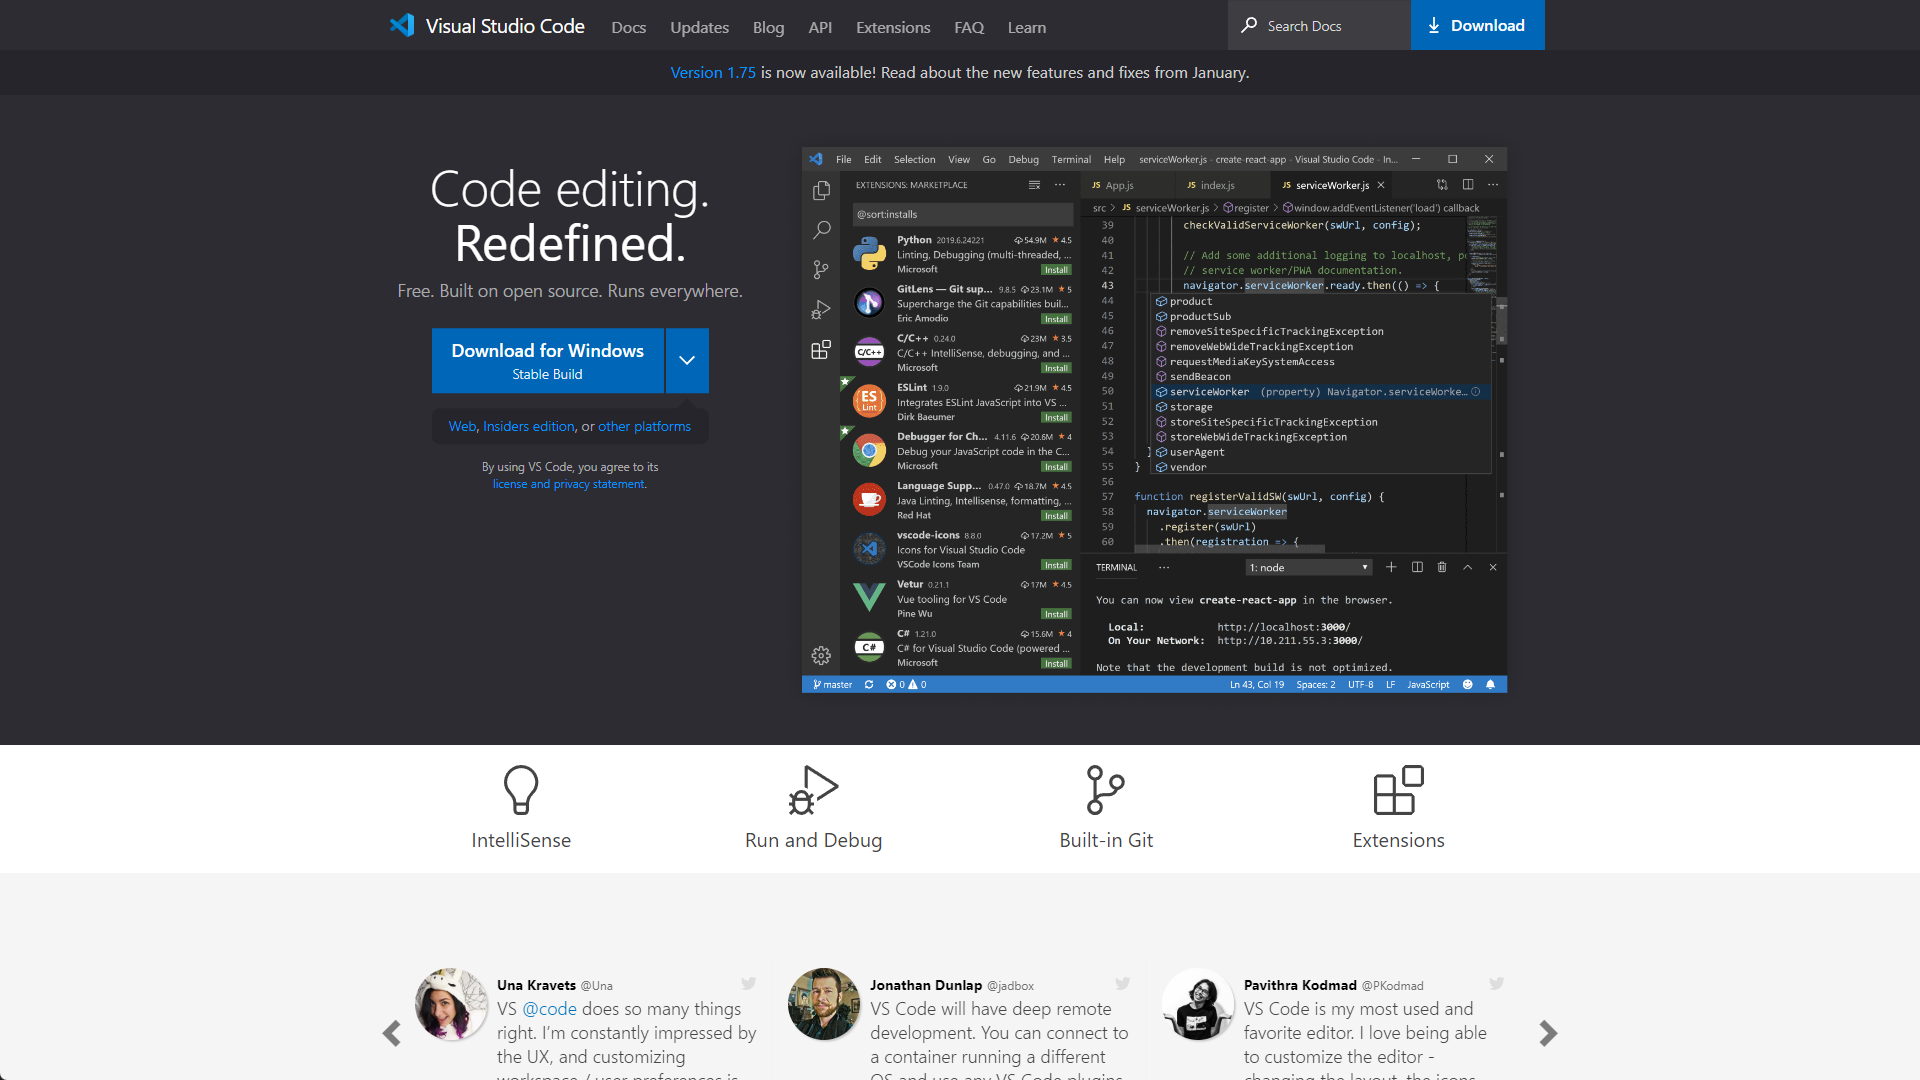The width and height of the screenshot is (1920, 1080).
Task: Click Download for Windows stable build button
Action: pyautogui.click(x=547, y=361)
